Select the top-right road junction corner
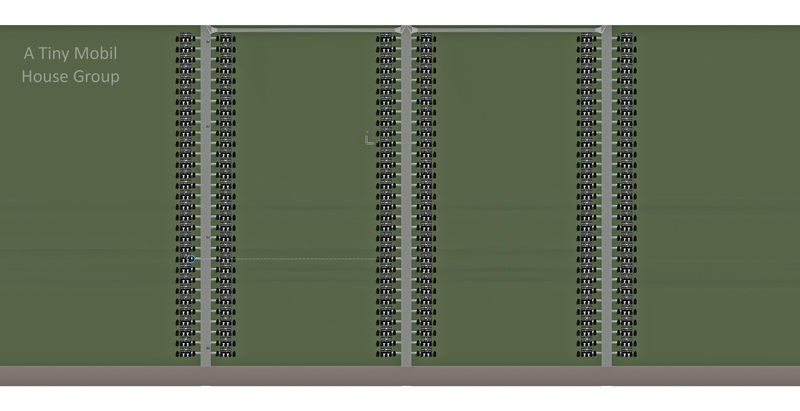Viewport: 800px width, 411px height. click(x=604, y=30)
